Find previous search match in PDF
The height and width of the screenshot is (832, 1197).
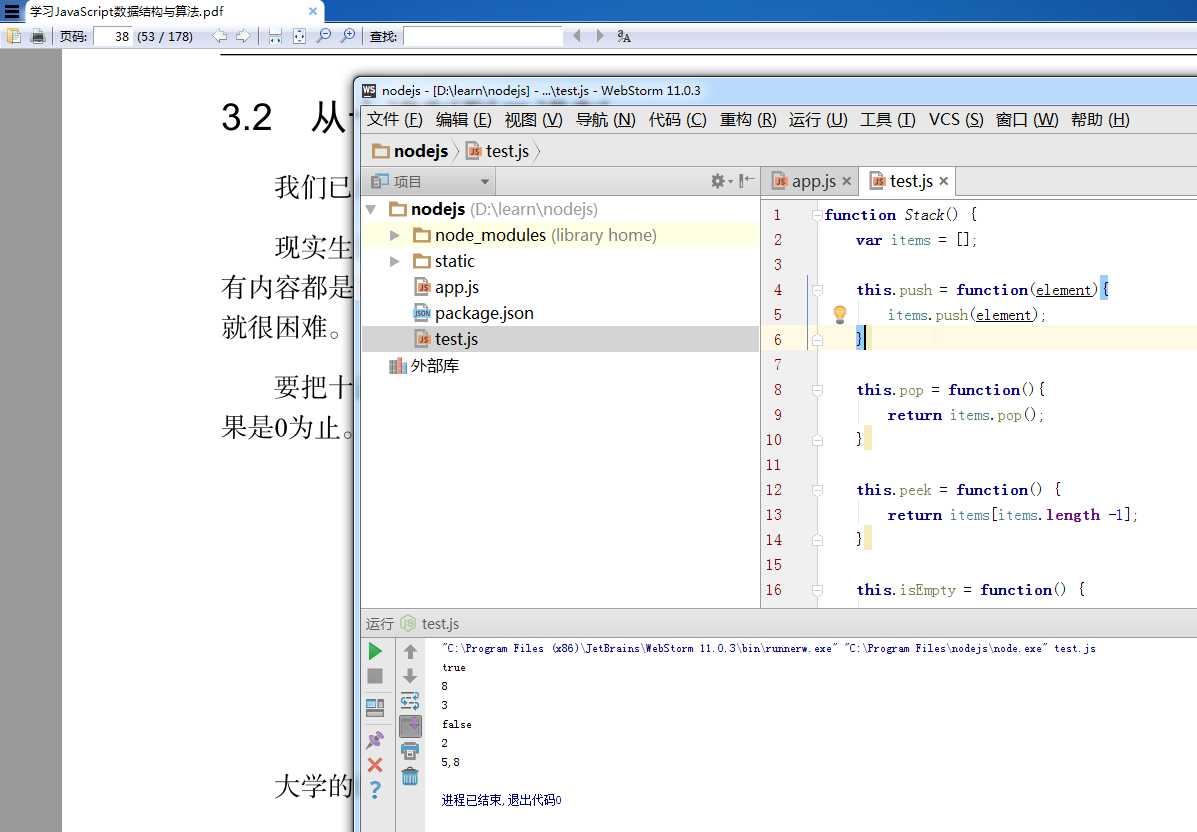[x=576, y=36]
